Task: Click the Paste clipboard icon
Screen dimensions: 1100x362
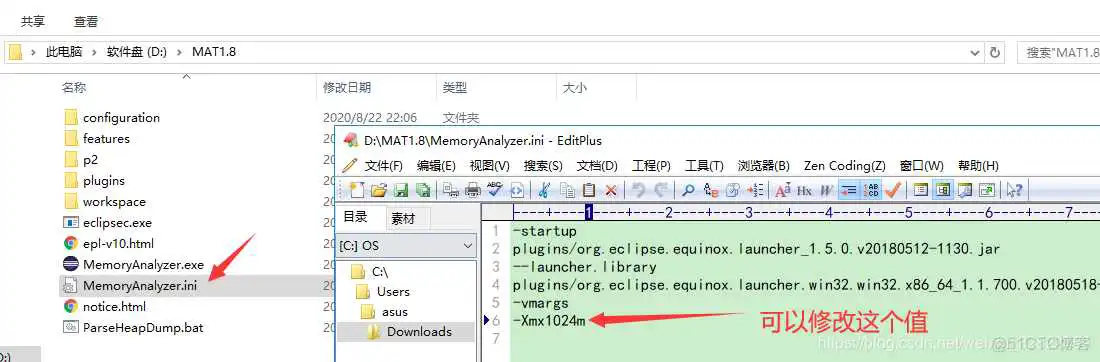Action: (589, 189)
